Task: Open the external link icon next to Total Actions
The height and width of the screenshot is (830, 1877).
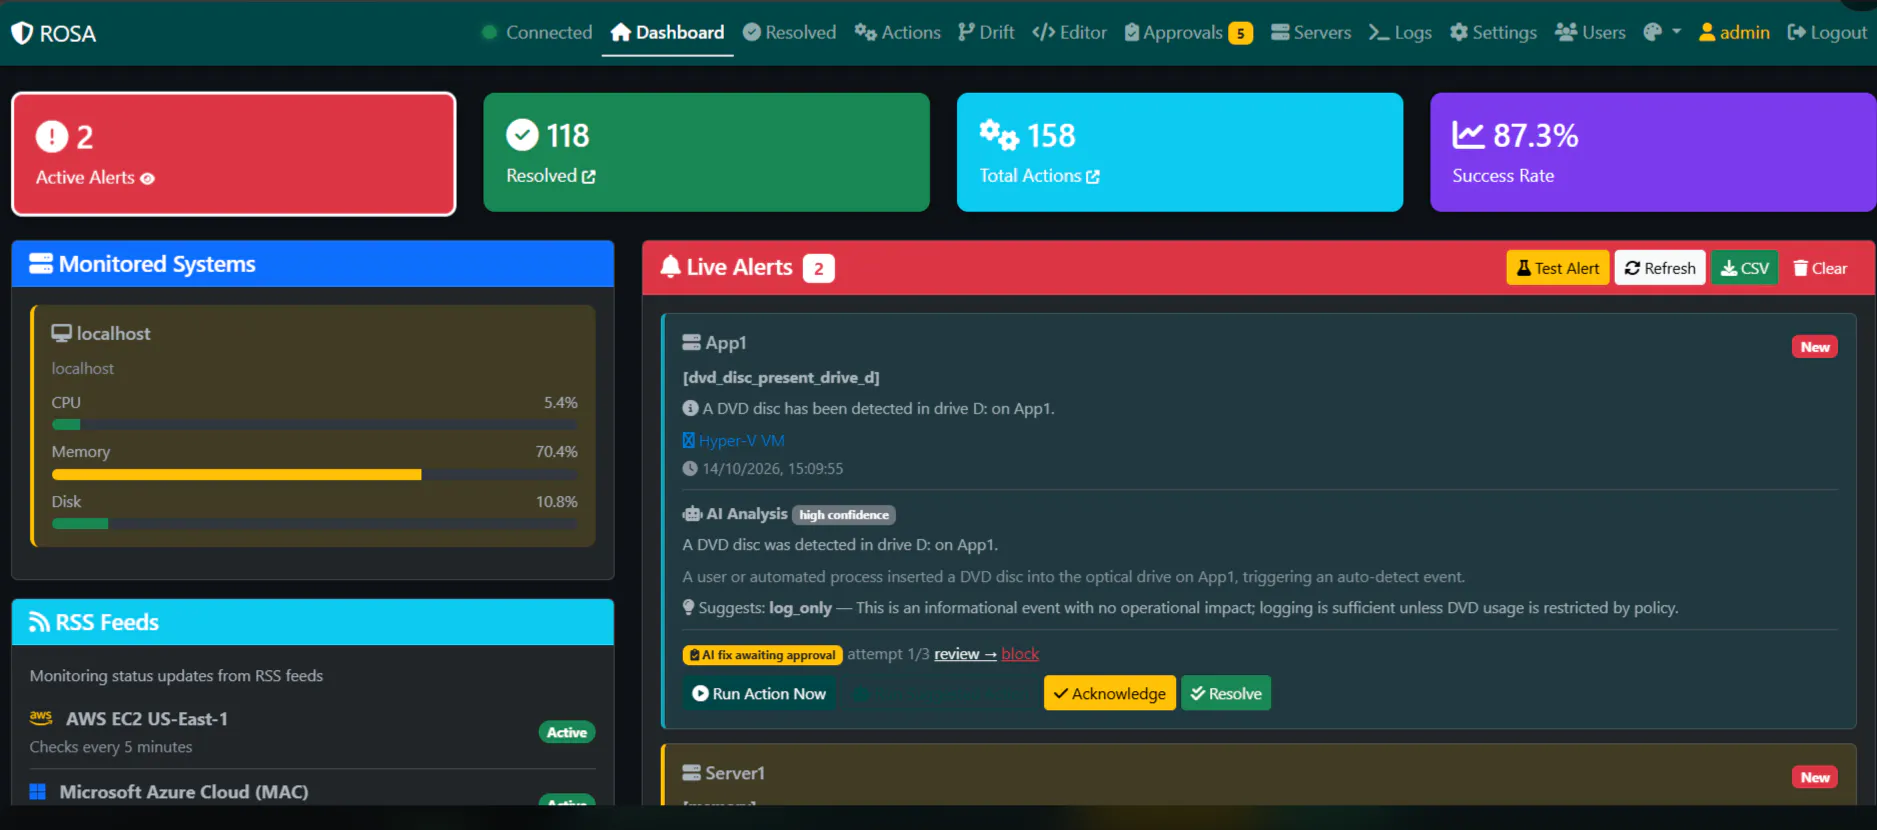Action: tap(1093, 177)
